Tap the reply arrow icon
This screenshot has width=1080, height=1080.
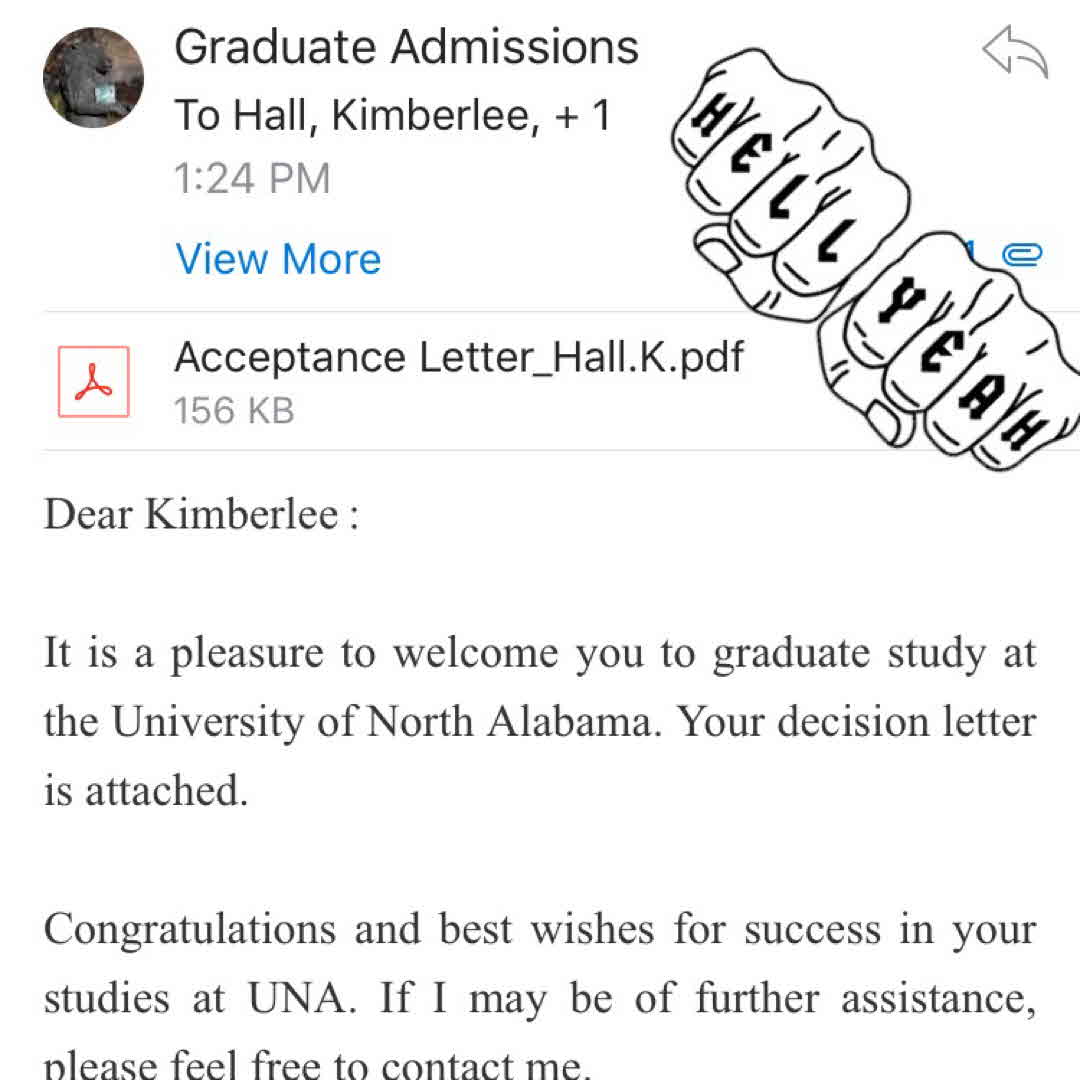click(1015, 53)
